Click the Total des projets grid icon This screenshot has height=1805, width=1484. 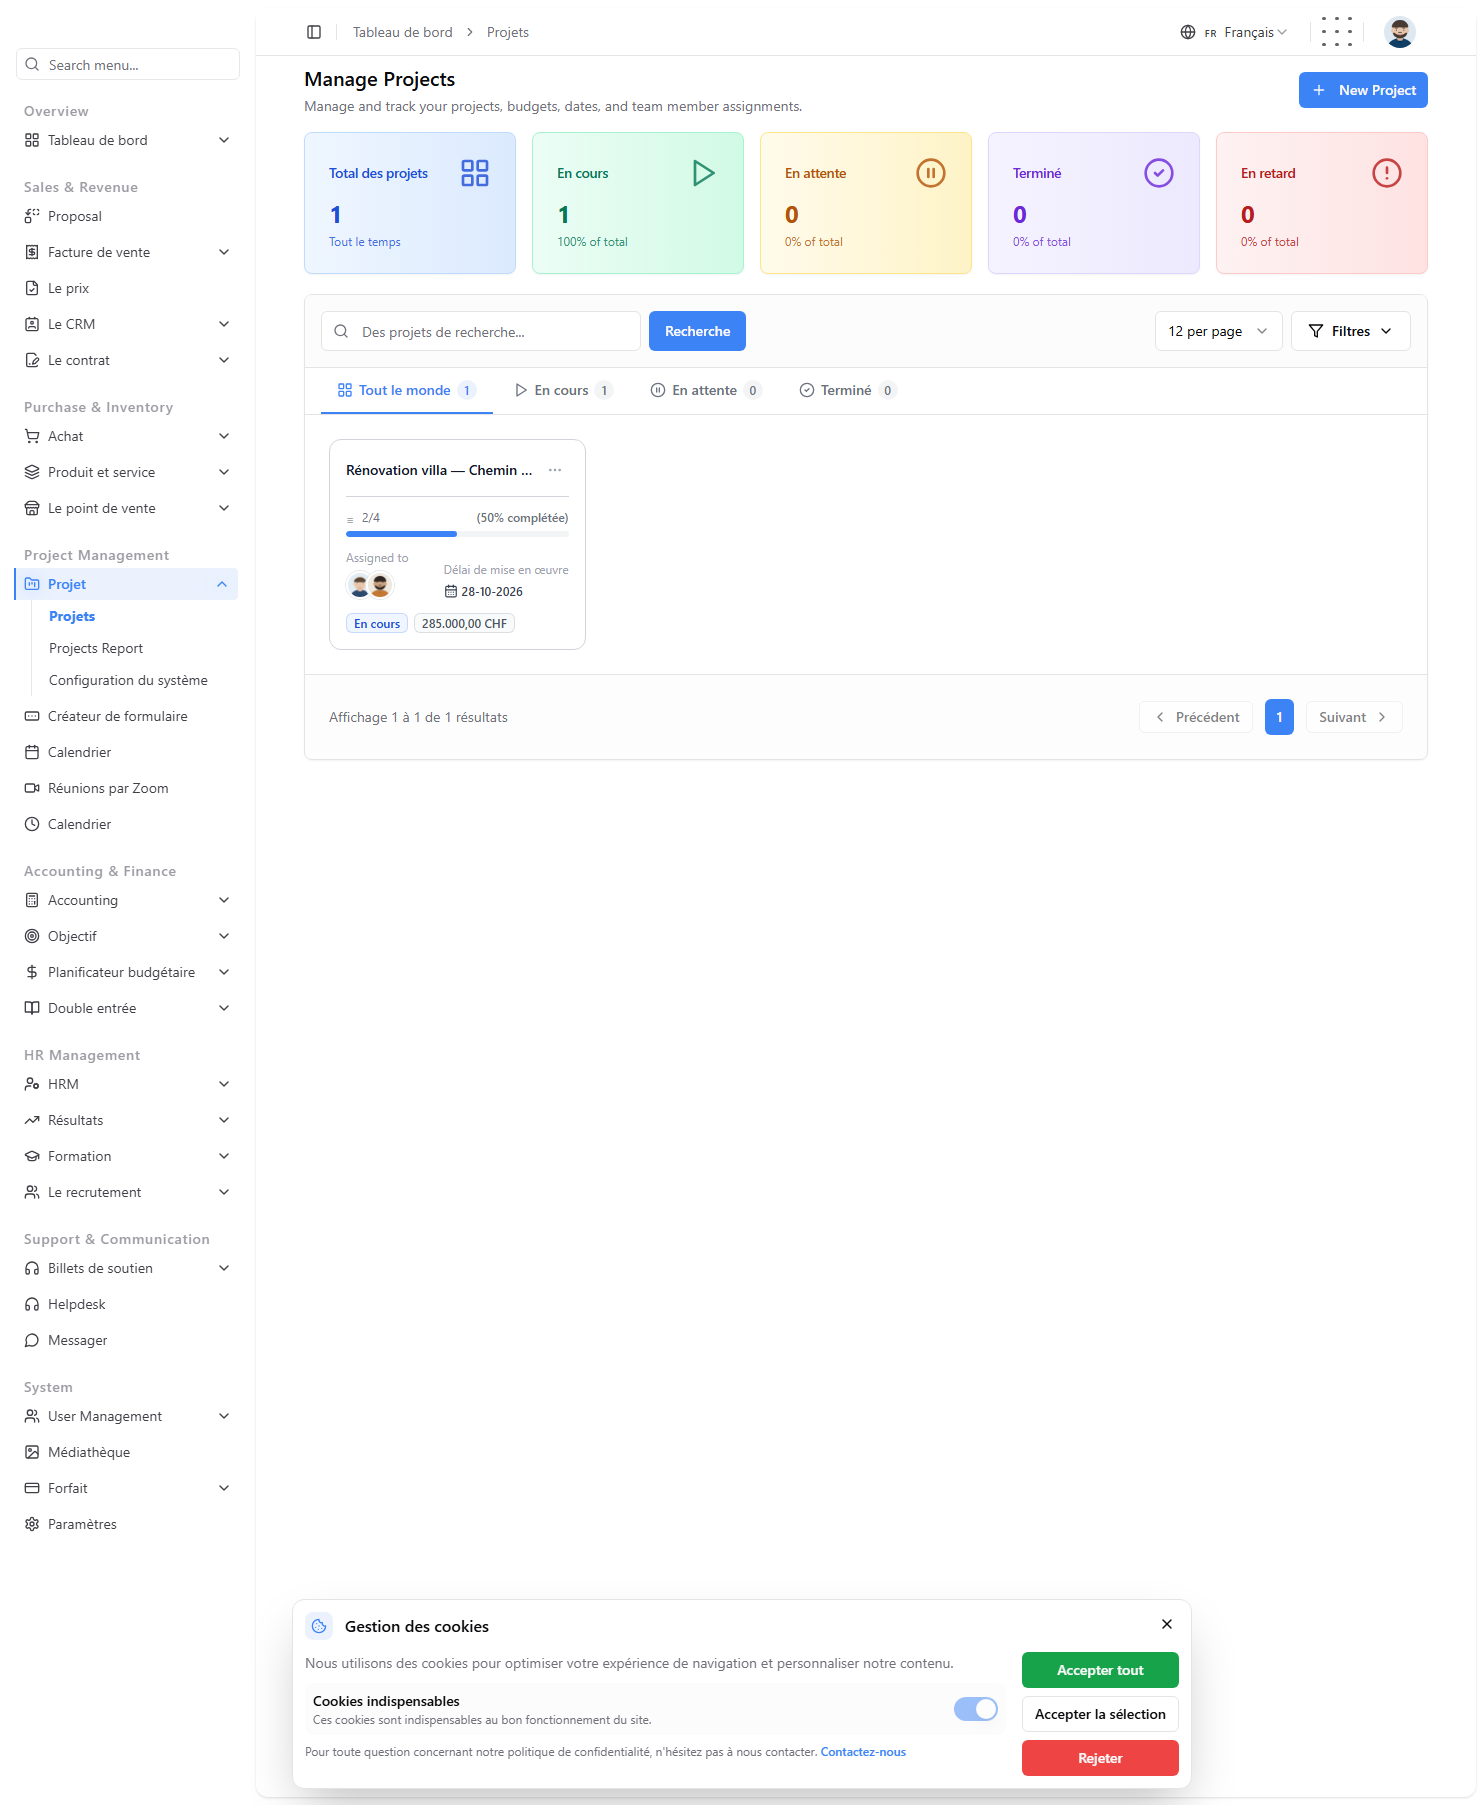475,173
